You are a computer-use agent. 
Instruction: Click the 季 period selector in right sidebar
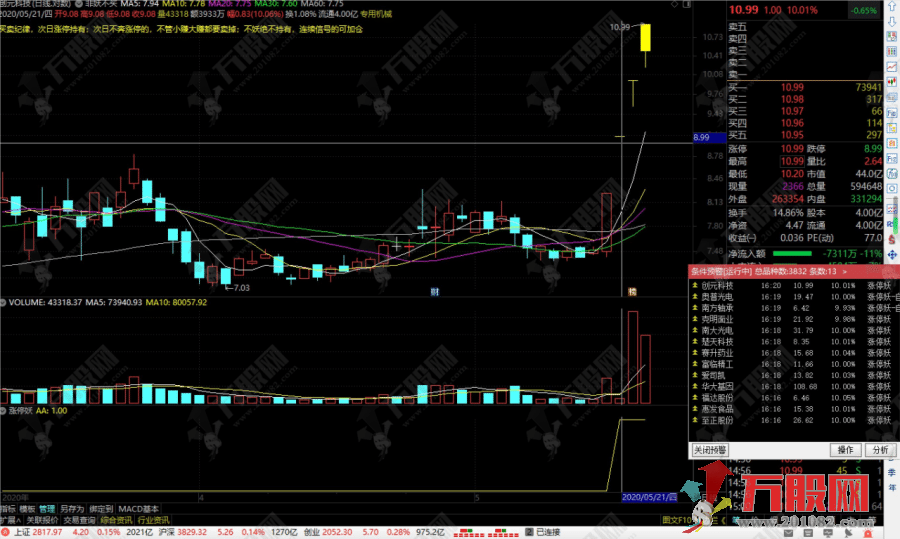click(x=892, y=472)
